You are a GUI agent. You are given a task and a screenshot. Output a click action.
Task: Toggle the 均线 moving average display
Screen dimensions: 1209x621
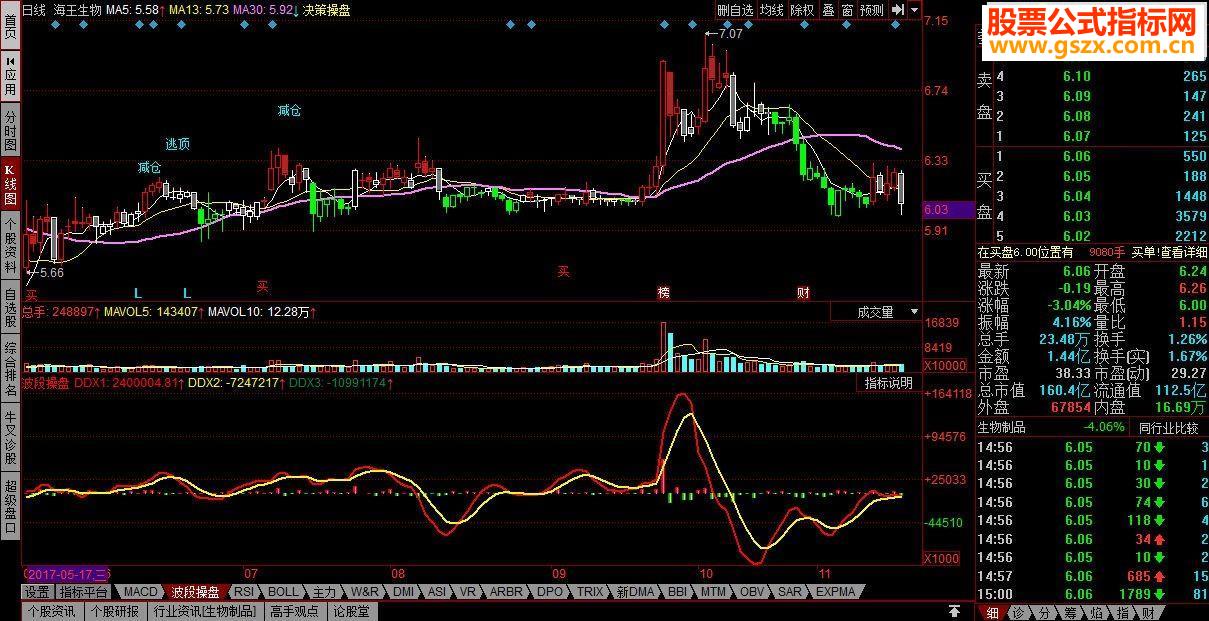click(772, 10)
